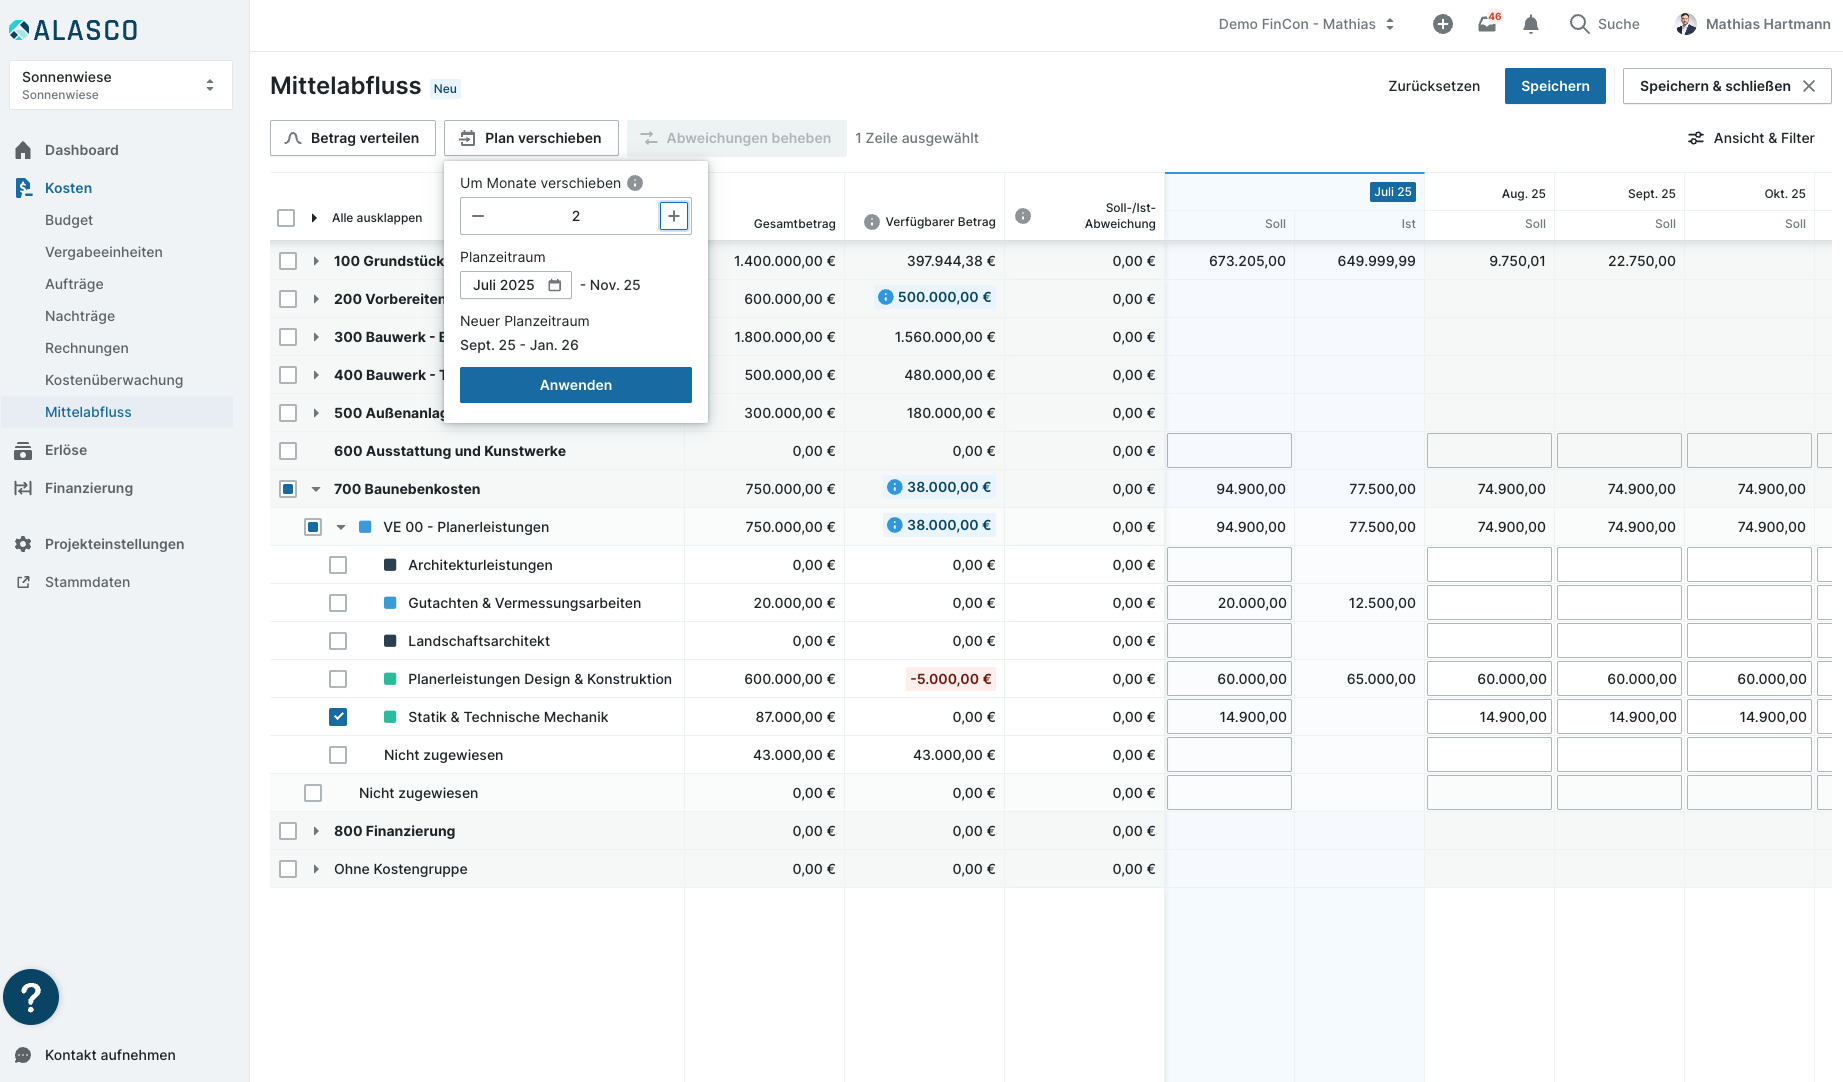Go to Budget in the sidebar
Viewport: 1843px width, 1082px height.
click(69, 220)
